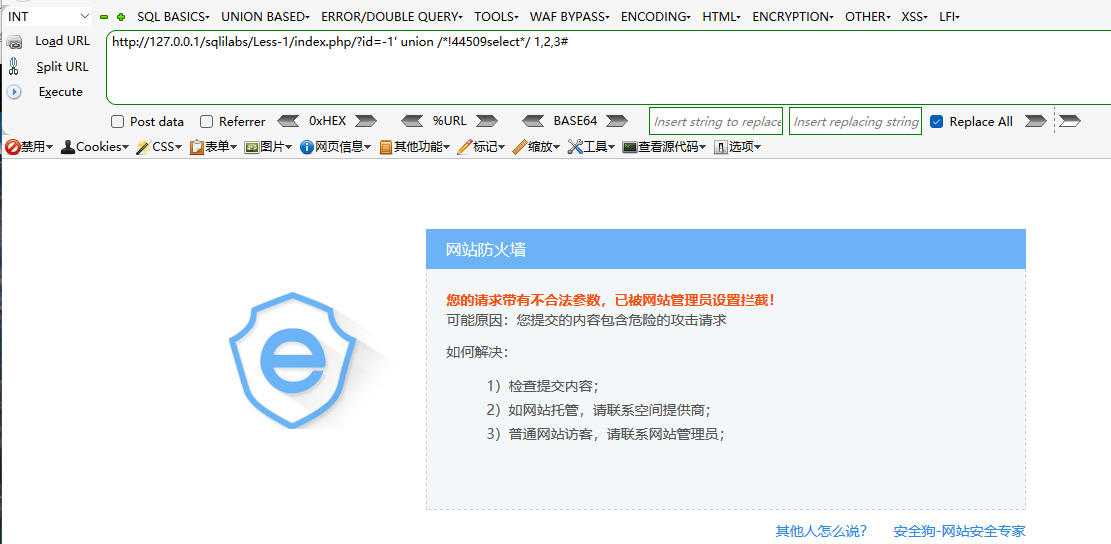Click right arrow beside %URL to encode
Viewport: 1111px width, 544px height.
click(x=486, y=121)
